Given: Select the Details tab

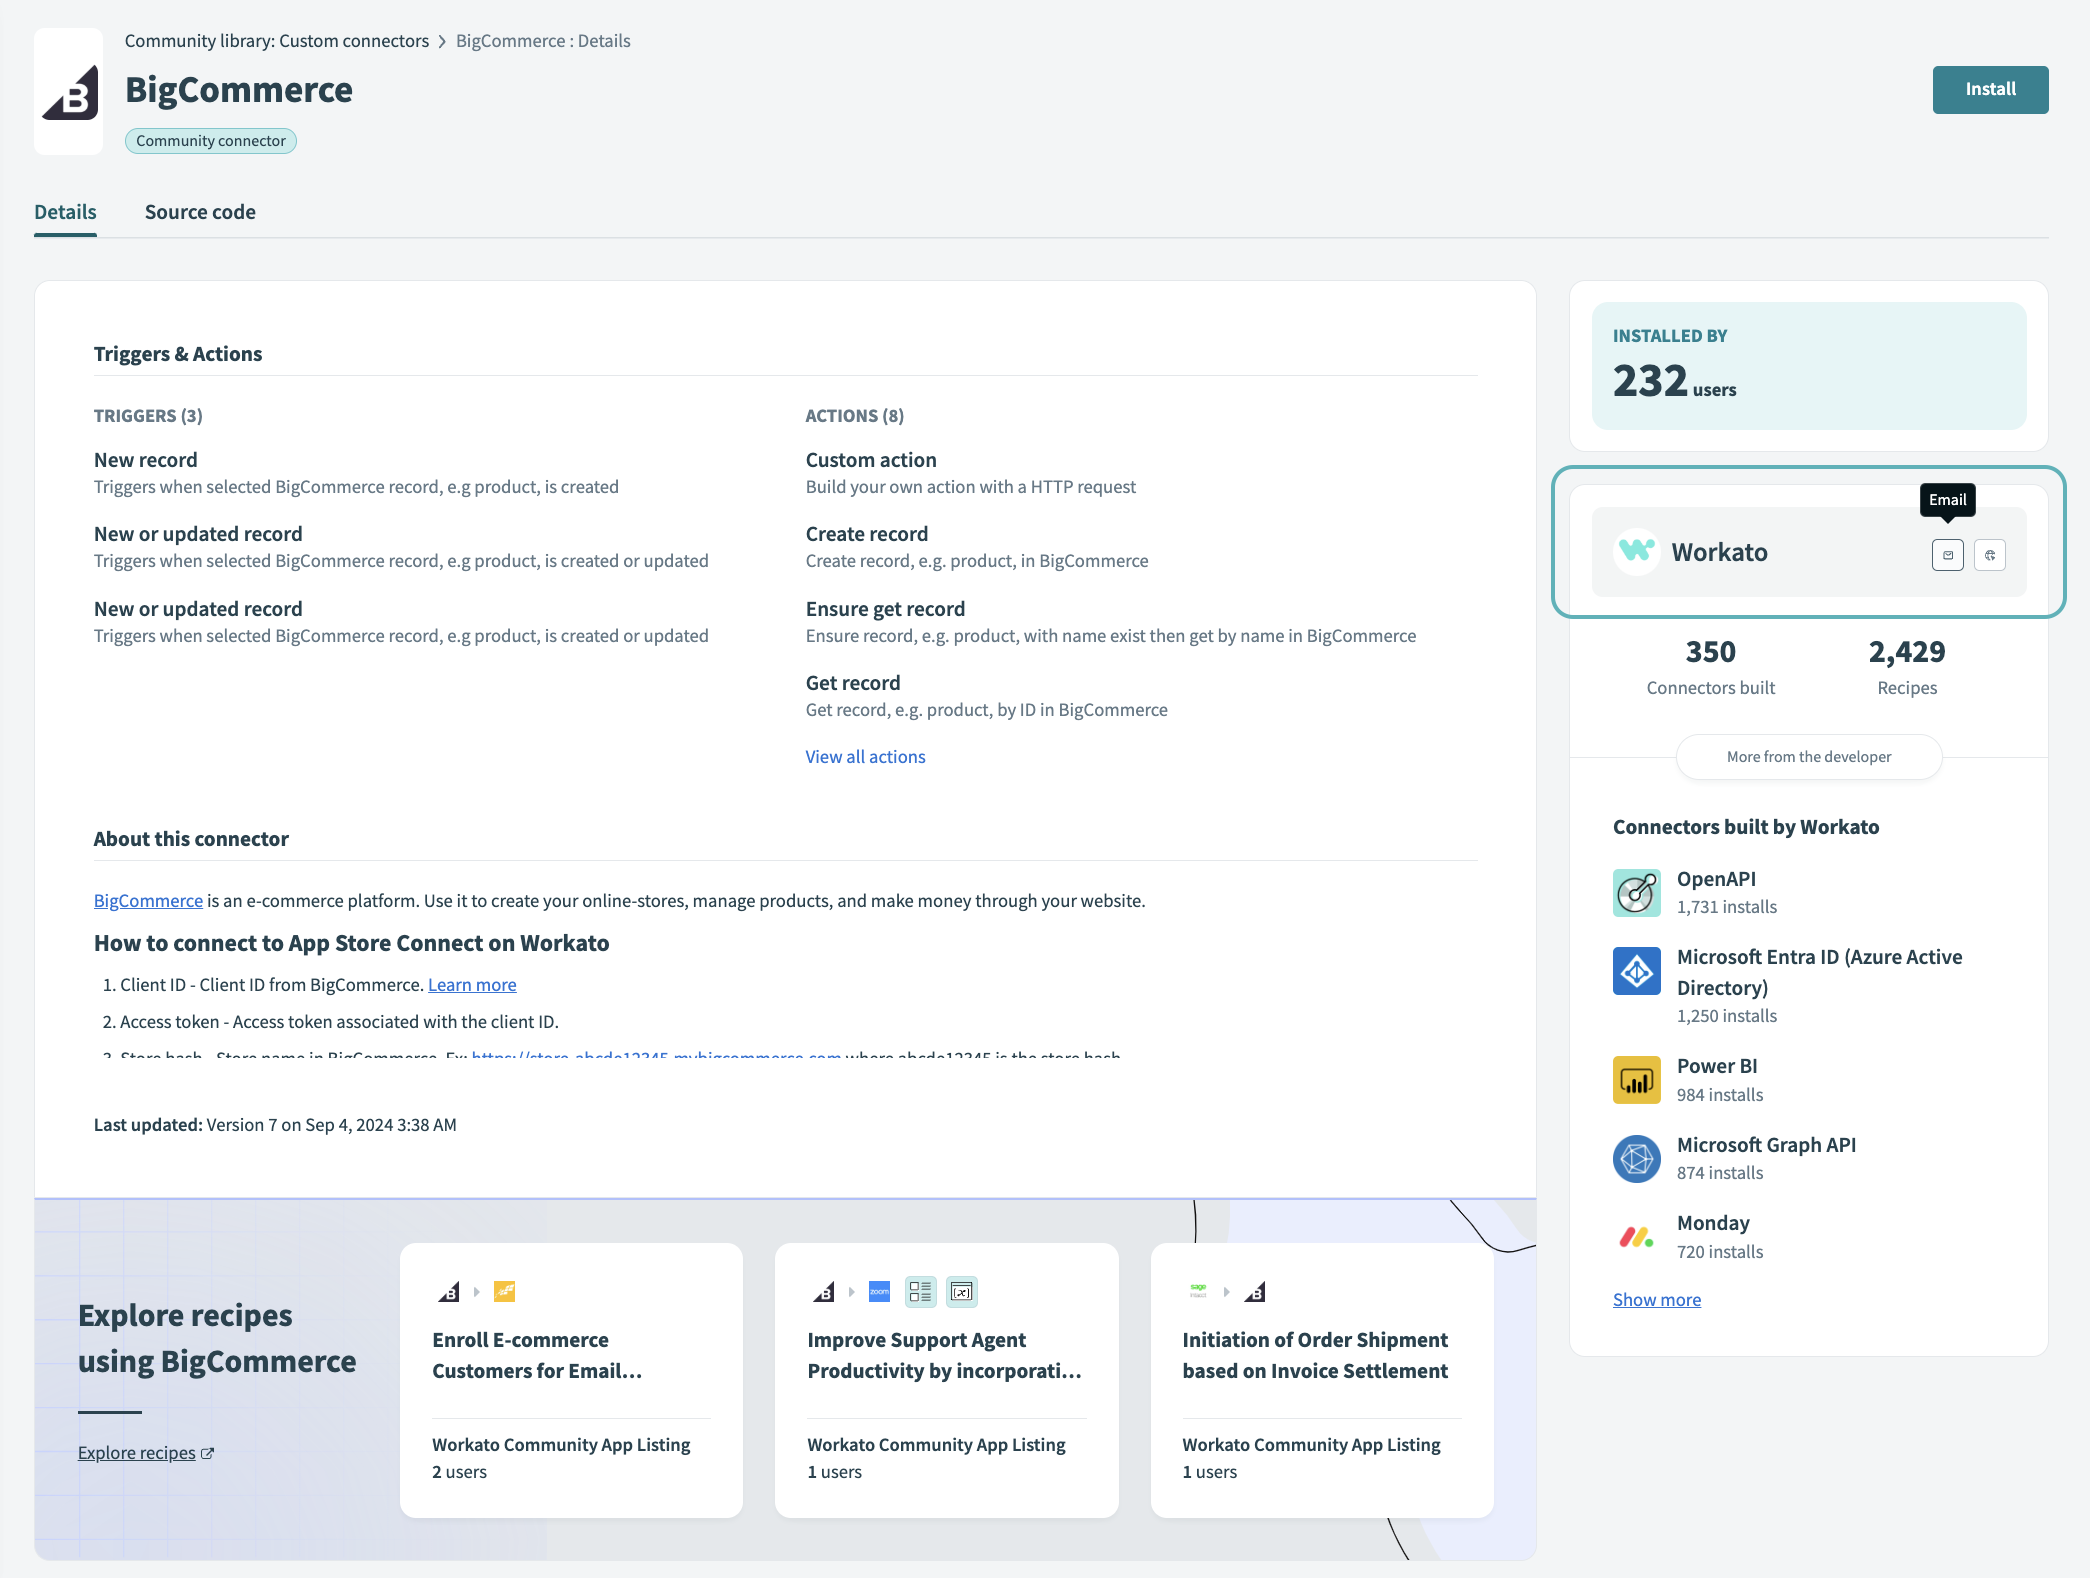Looking at the screenshot, I should tap(65, 212).
